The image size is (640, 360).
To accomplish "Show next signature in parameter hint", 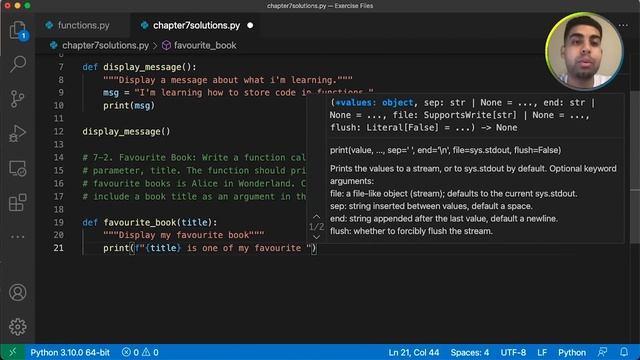I will [x=316, y=237].
